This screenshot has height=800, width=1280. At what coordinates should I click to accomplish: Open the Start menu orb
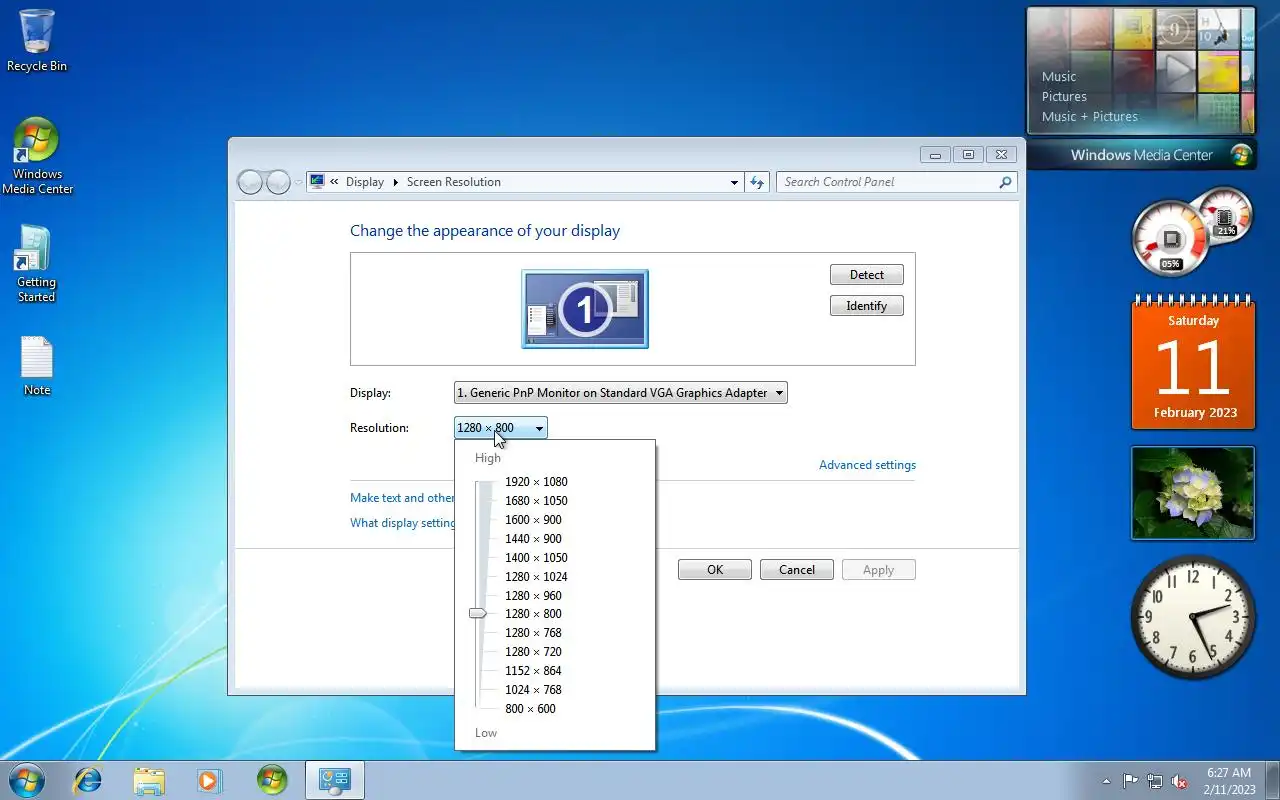26,780
